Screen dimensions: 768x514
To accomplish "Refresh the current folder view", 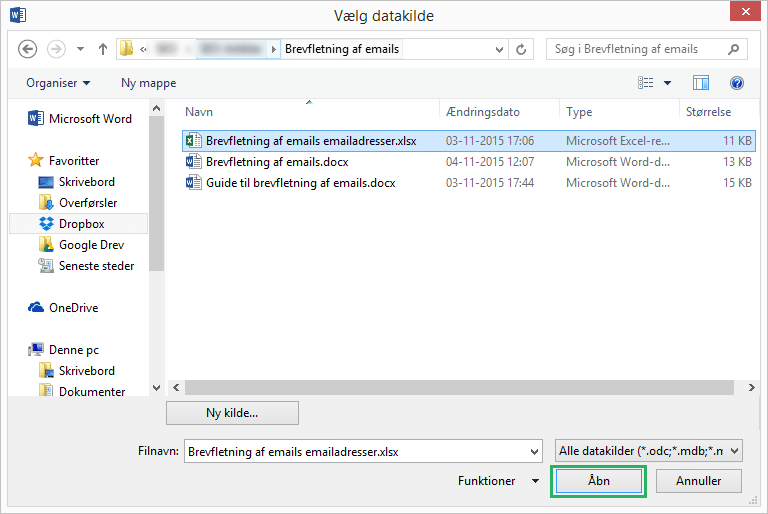I will coord(521,49).
